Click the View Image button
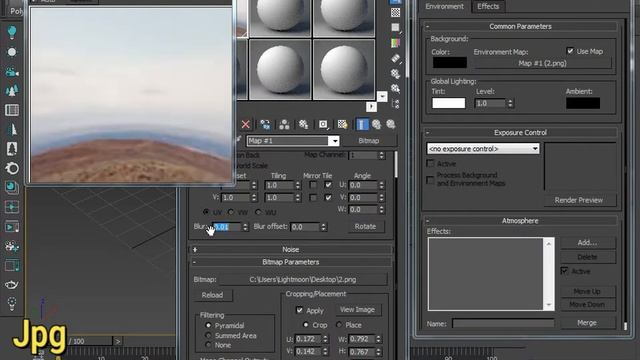 click(x=357, y=310)
